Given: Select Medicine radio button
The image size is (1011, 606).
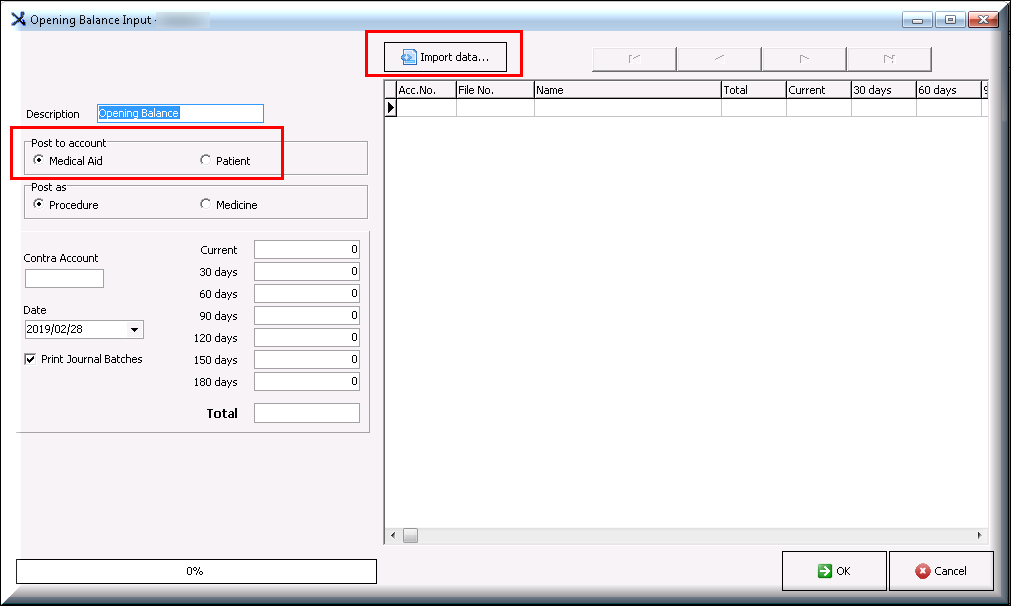Looking at the screenshot, I should [205, 204].
